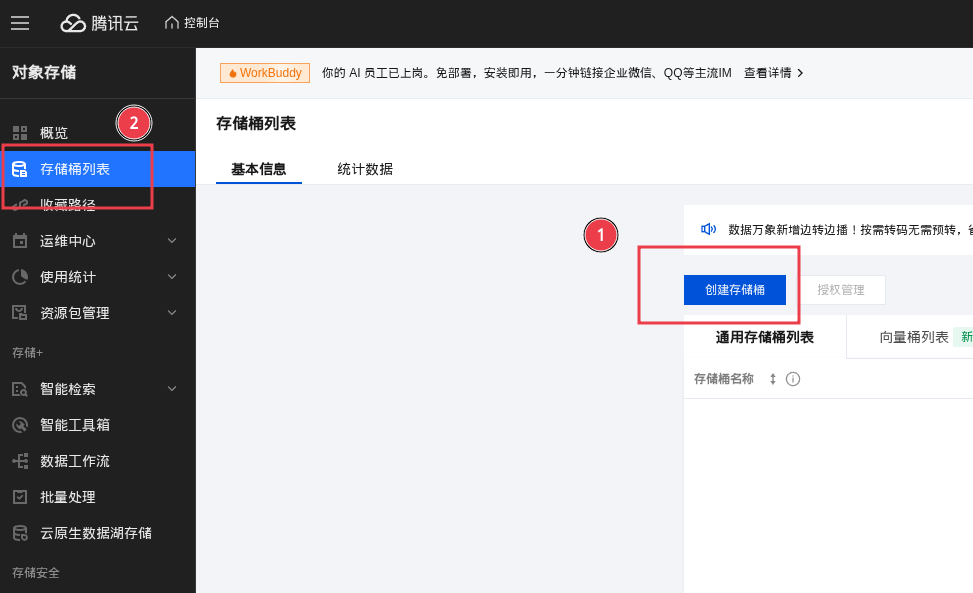Open 云原生数据湖存储 sidebar item
The height and width of the screenshot is (593, 973).
click(97, 533)
